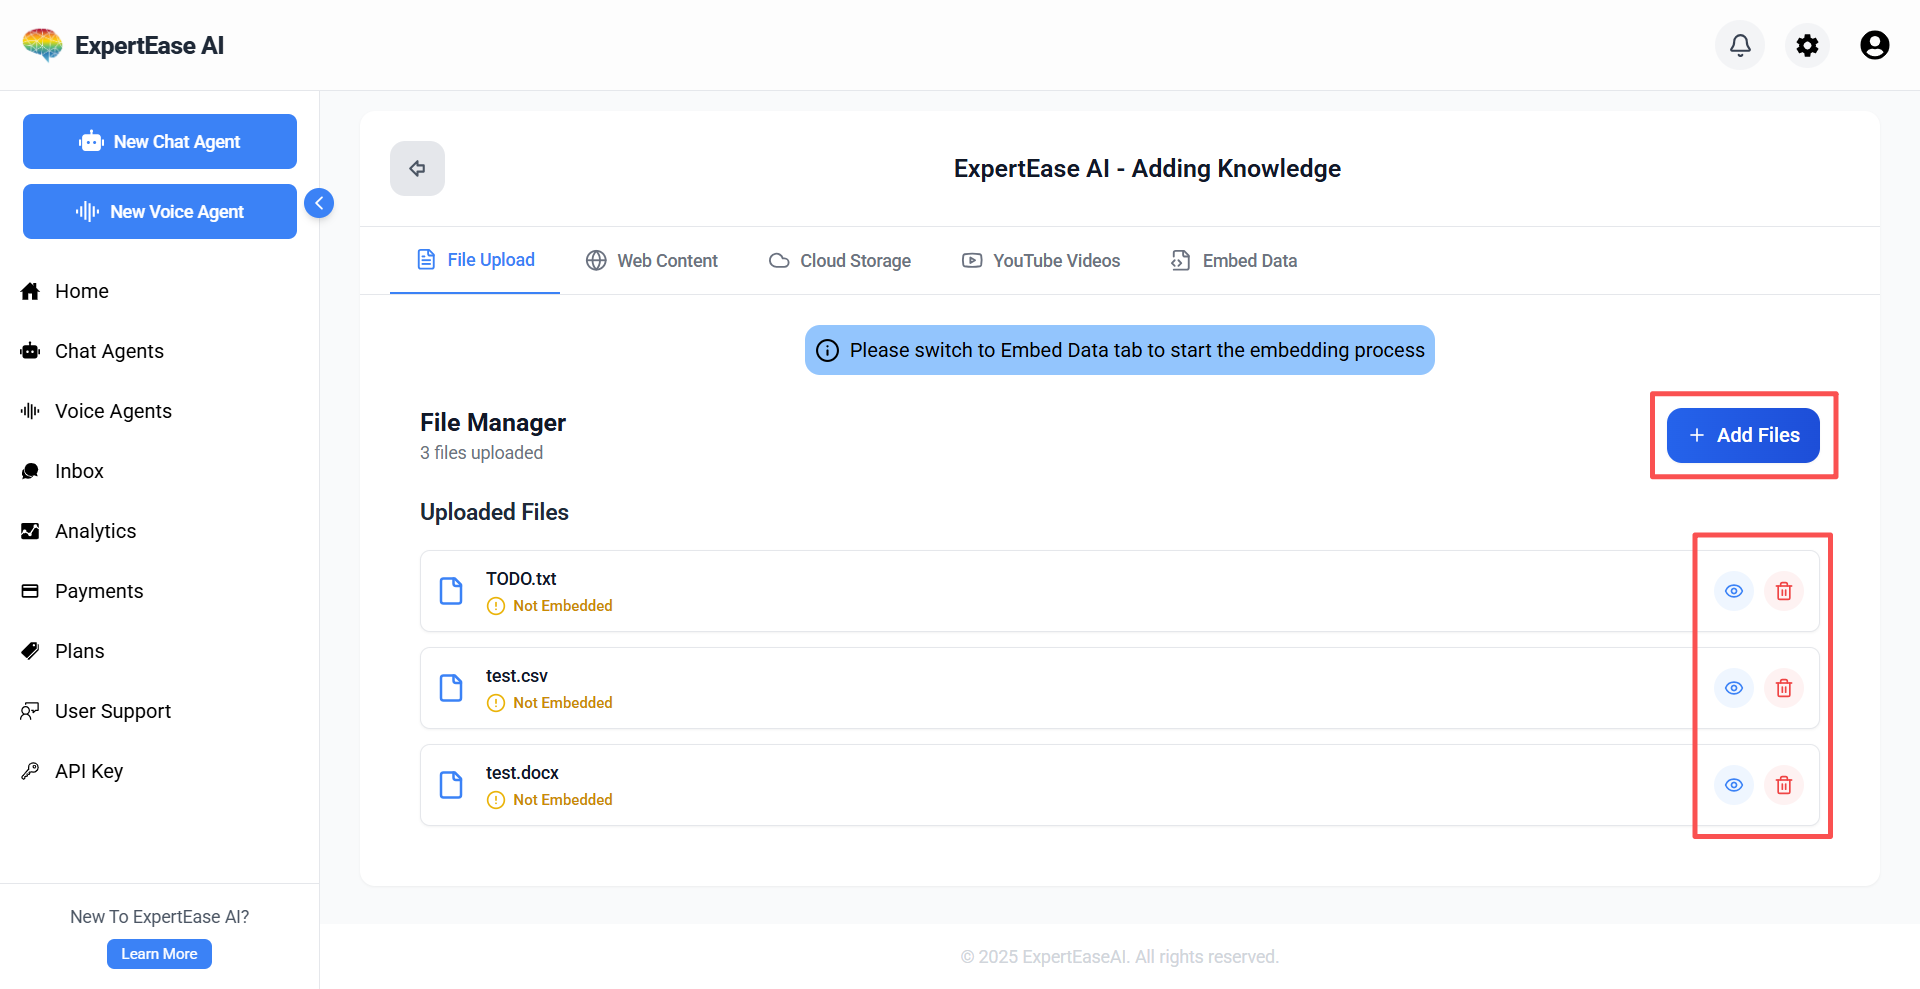Click the Add Files button

(x=1743, y=435)
